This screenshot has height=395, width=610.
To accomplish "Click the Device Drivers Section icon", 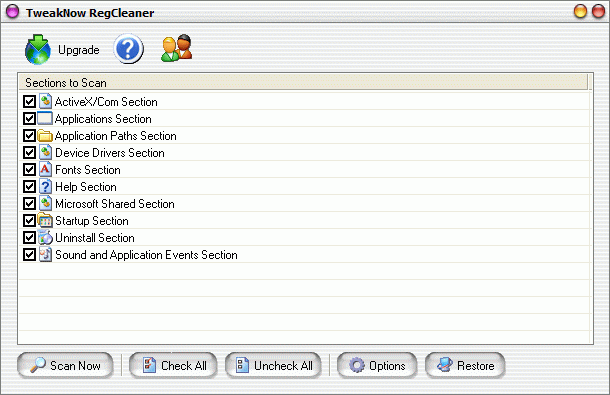I will click(x=45, y=153).
